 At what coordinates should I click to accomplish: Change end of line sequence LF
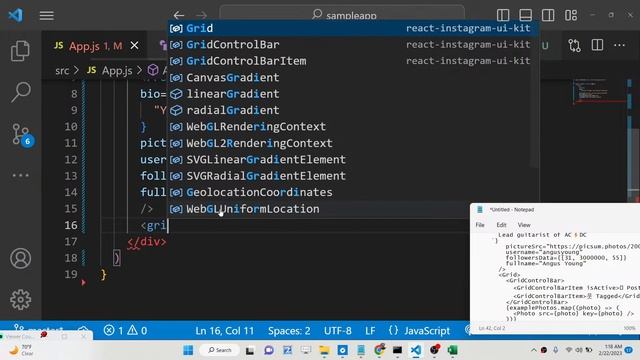coord(370,331)
